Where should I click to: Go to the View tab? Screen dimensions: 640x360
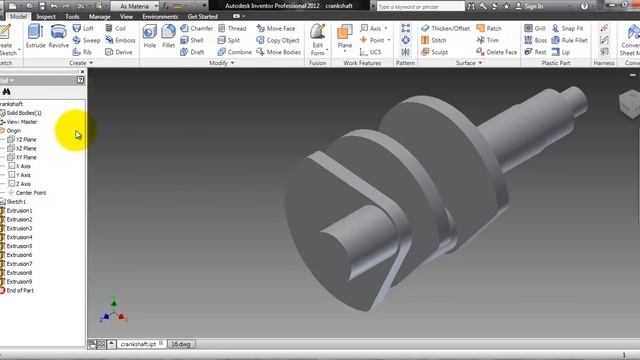[x=126, y=16]
